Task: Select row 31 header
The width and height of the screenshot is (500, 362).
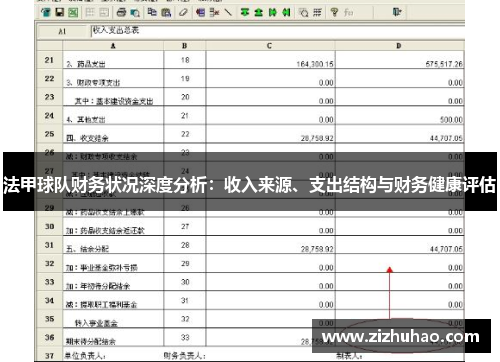Action: [49, 245]
